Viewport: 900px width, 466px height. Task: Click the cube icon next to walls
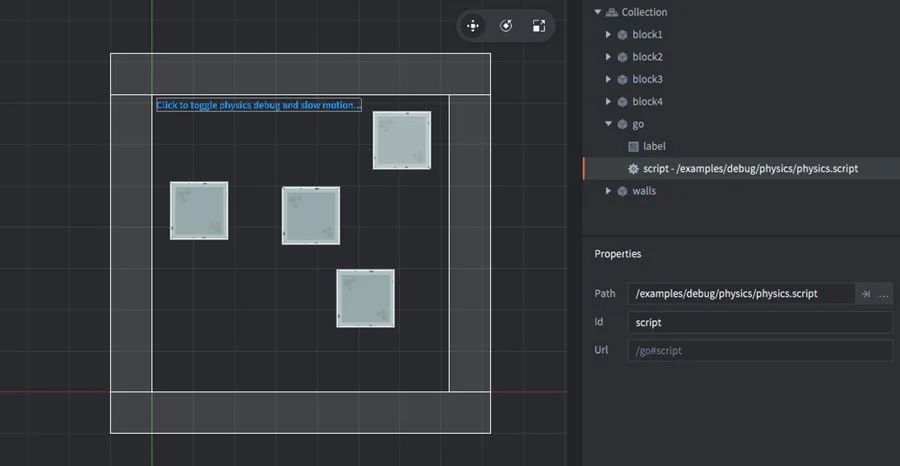[622, 191]
